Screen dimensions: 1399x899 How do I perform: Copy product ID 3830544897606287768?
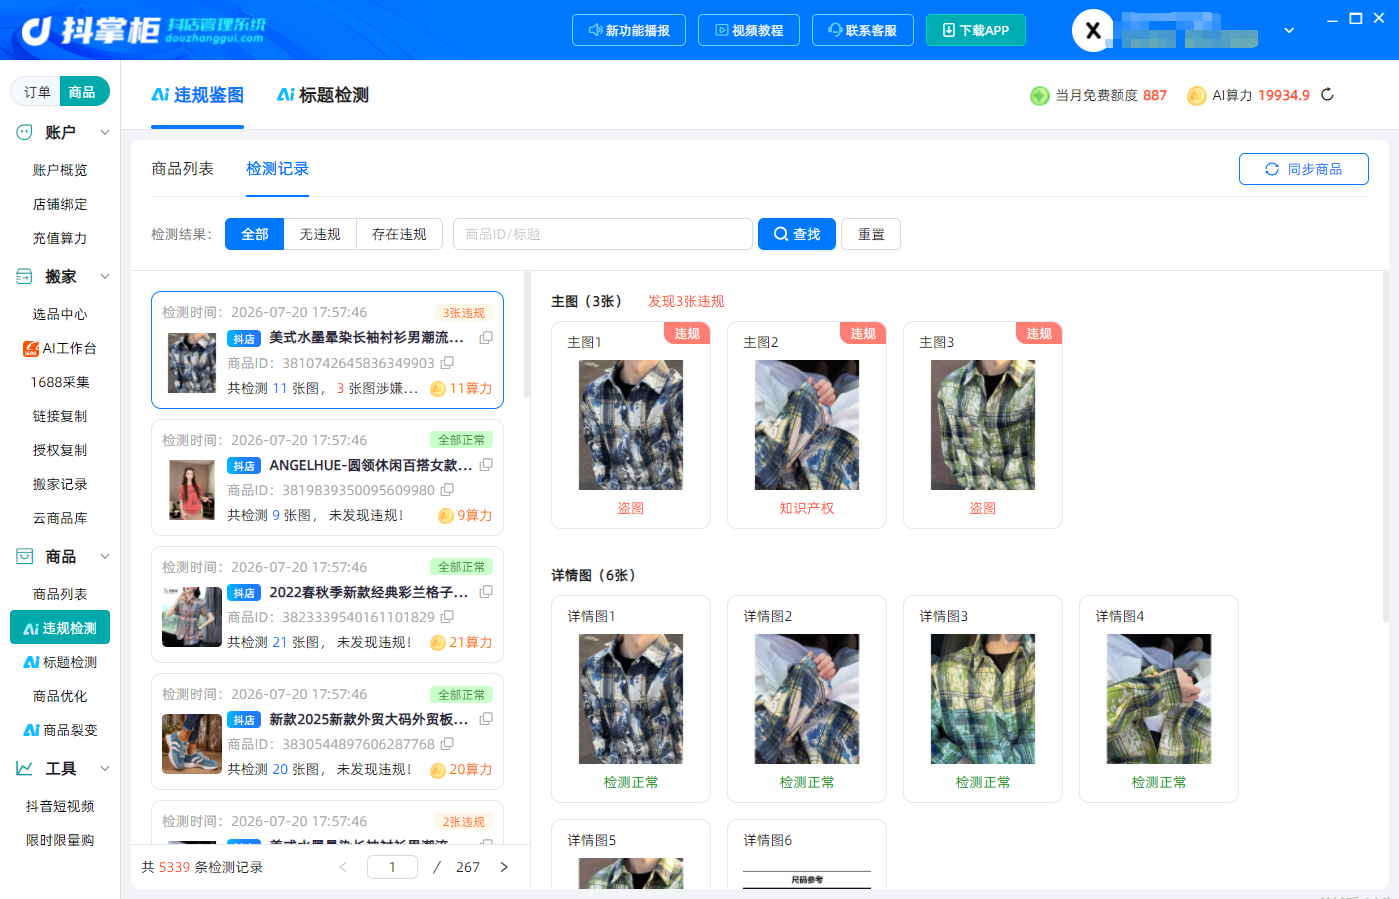[447, 744]
